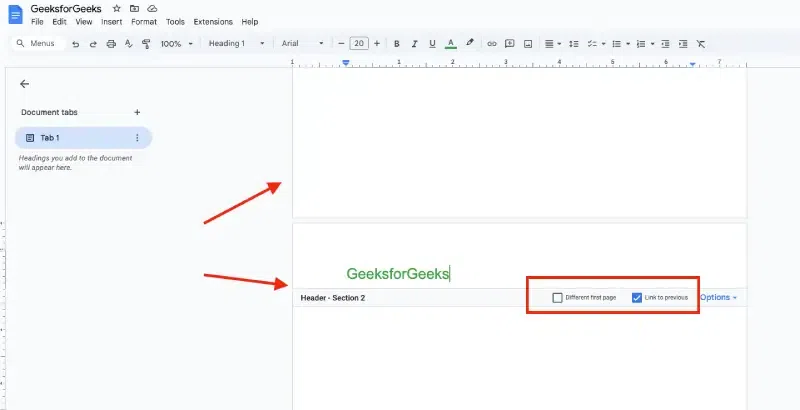Close the document tabs sidebar
Viewport: 800px width, 410px height.
pos(24,84)
